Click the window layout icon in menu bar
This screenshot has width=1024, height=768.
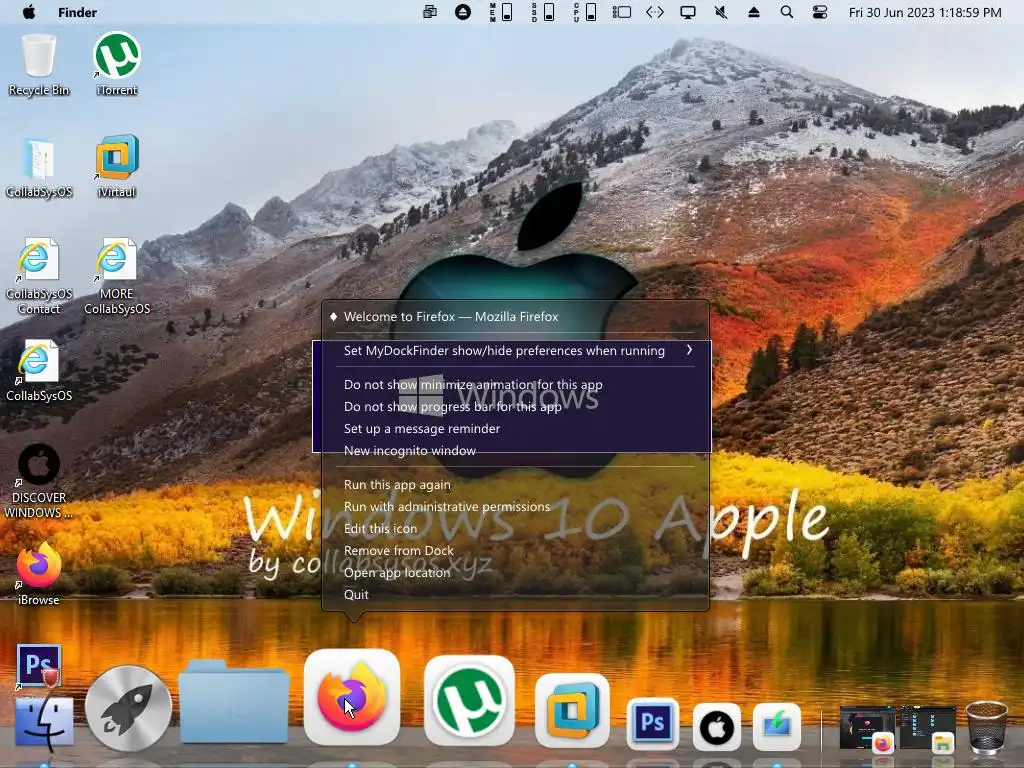point(621,12)
